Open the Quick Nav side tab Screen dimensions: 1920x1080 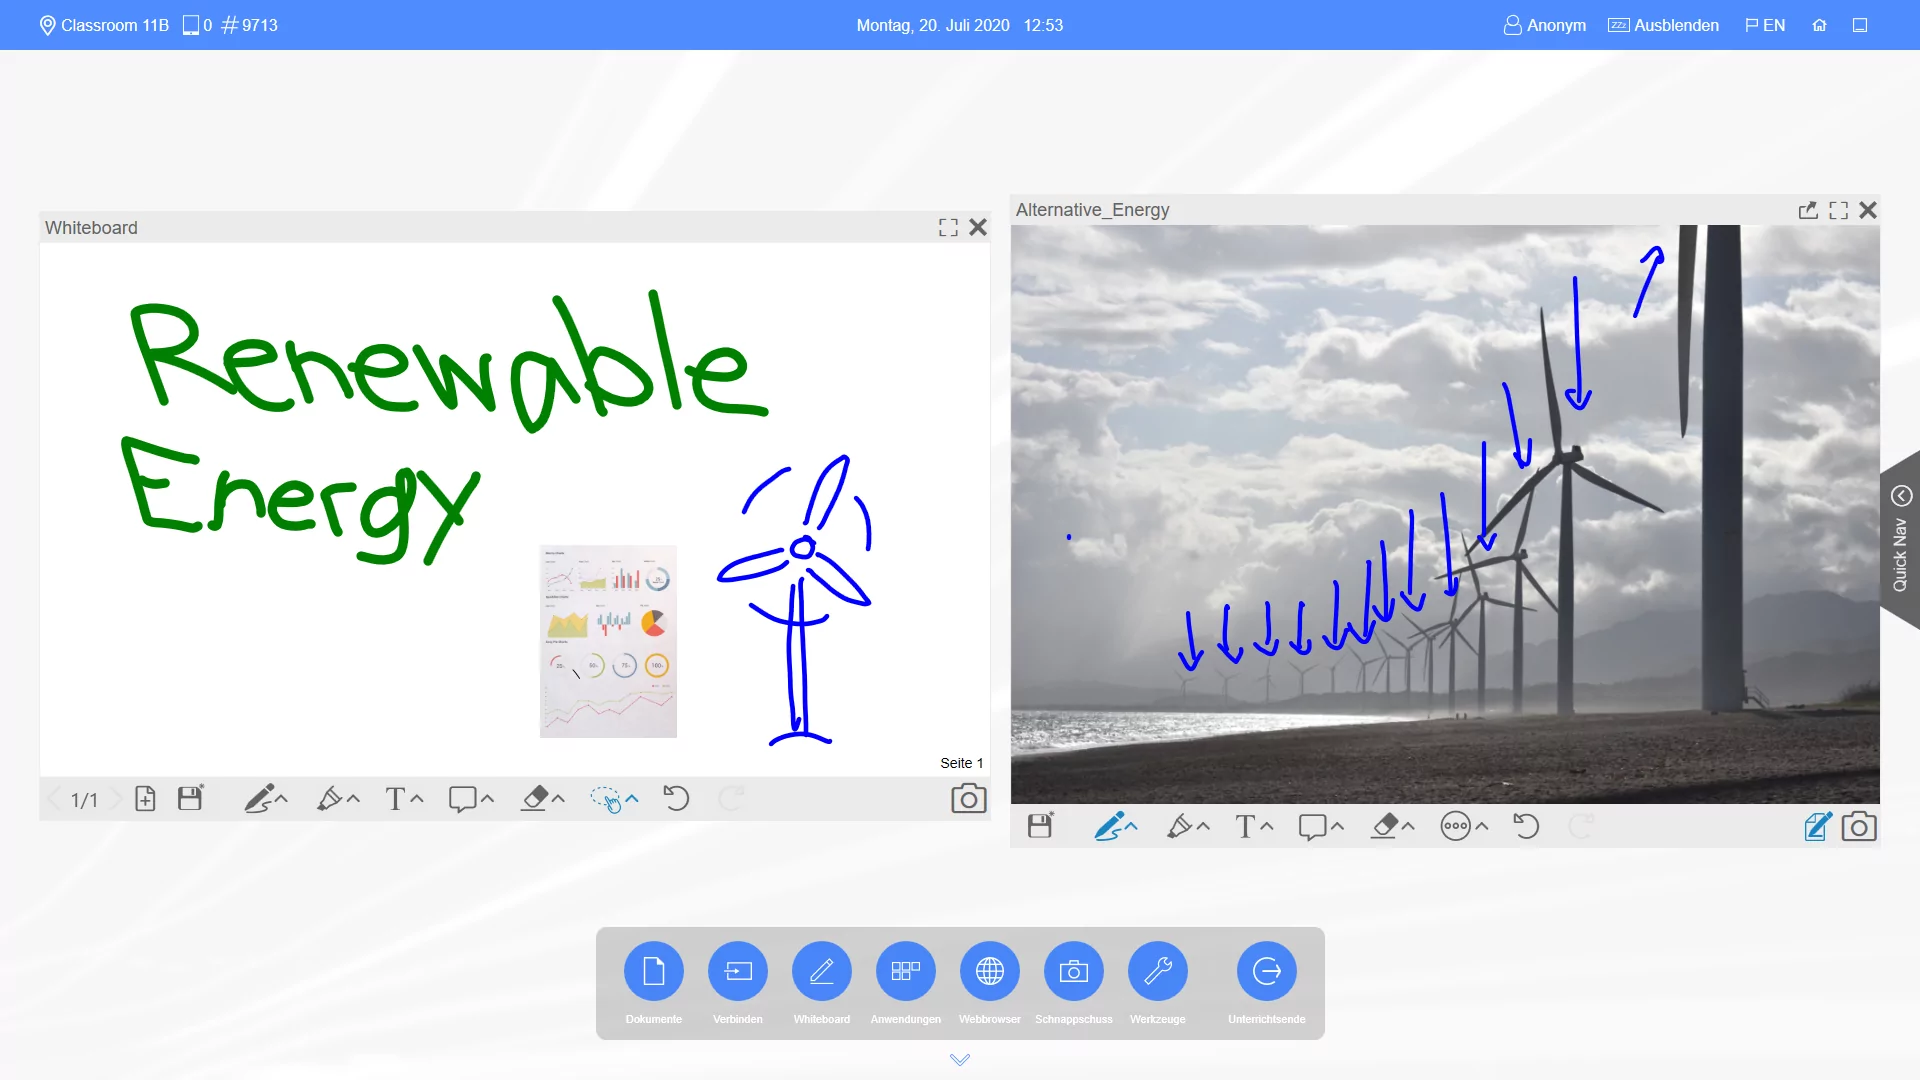pos(1900,540)
